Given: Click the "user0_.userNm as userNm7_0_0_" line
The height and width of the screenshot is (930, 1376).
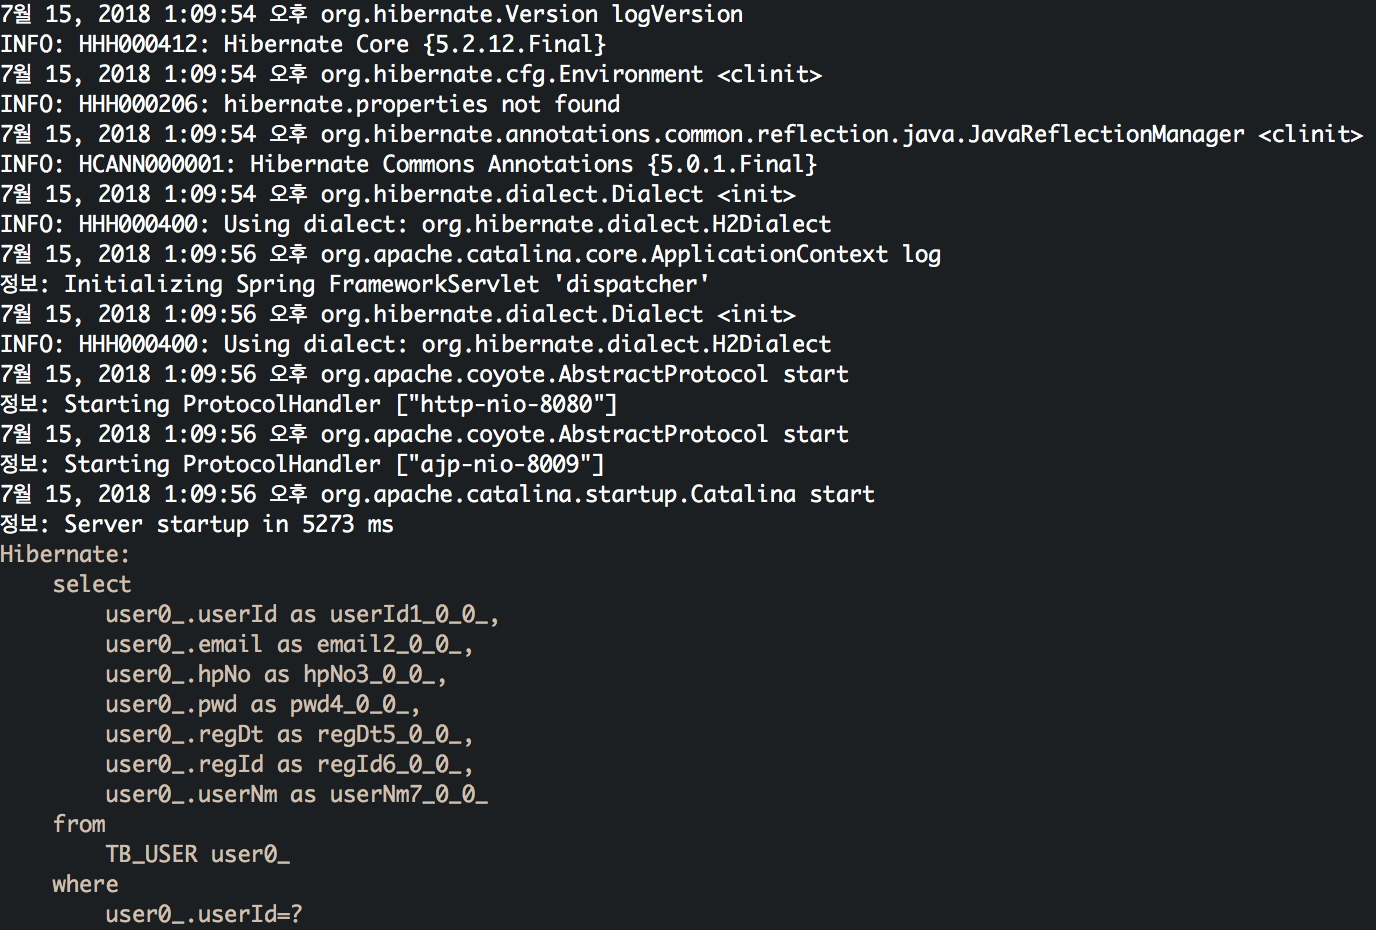Looking at the screenshot, I should [296, 795].
